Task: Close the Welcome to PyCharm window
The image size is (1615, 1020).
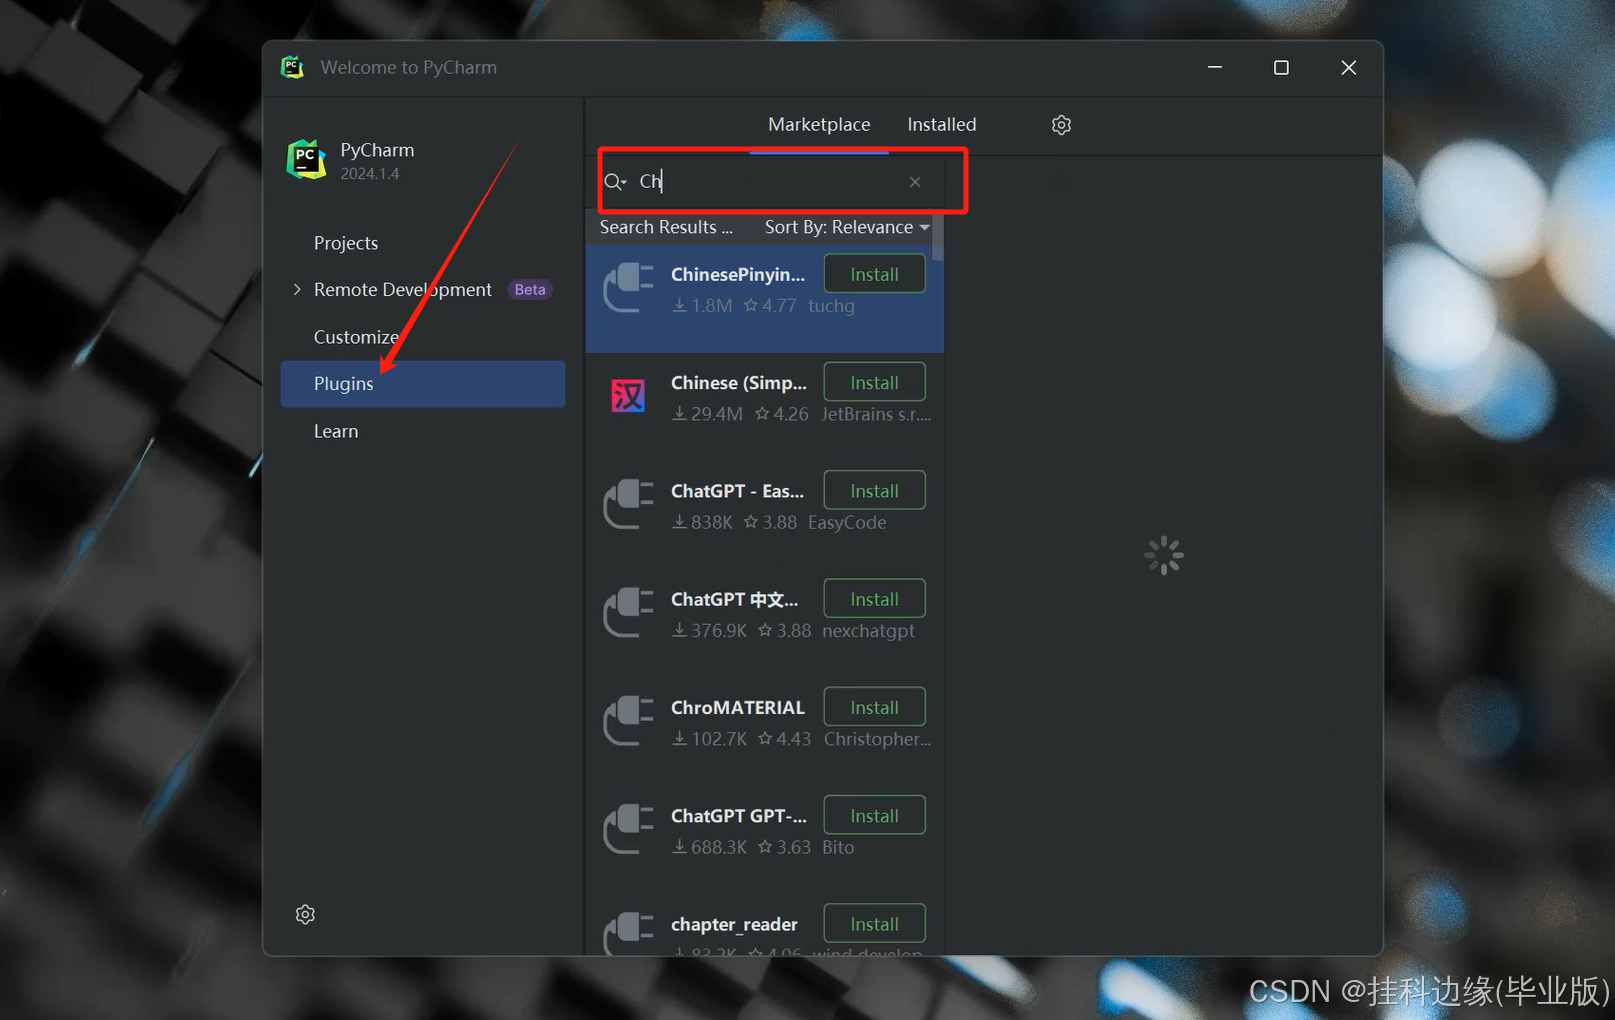Action: 1348,67
